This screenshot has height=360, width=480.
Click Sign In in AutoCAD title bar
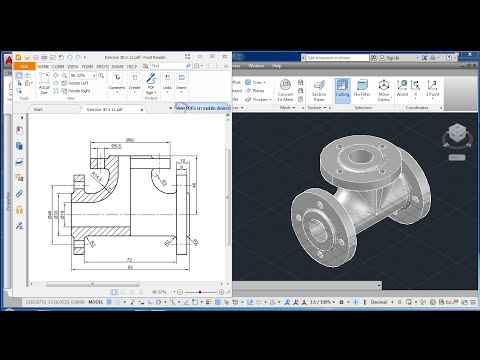point(393,58)
